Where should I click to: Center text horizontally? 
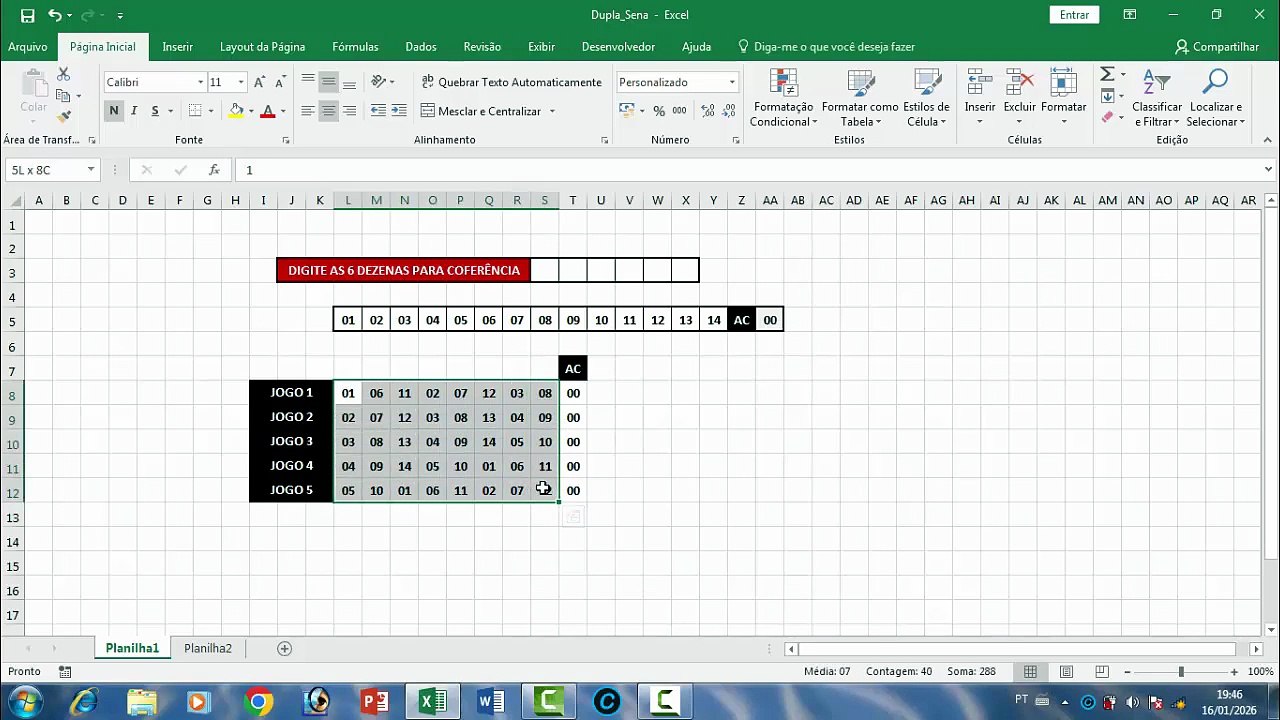click(329, 111)
